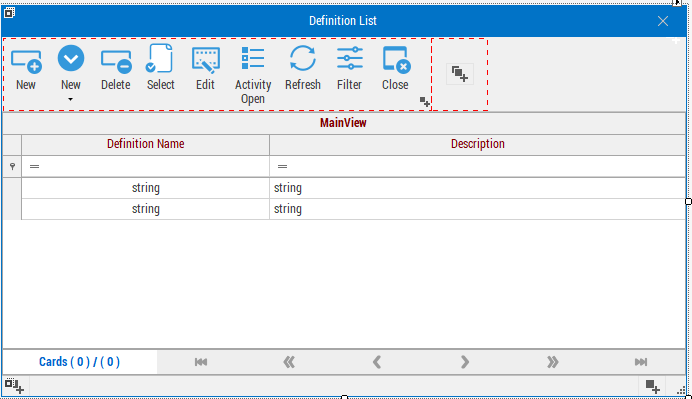This screenshot has height=399, width=692.
Task: Click the Select document icon
Action: tap(159, 58)
